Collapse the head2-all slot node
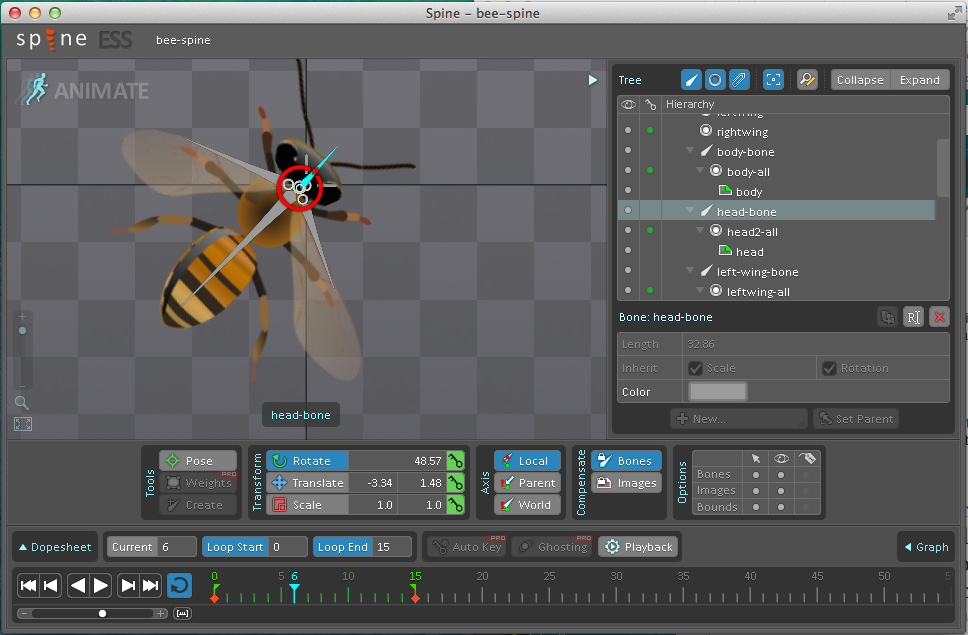Image resolution: width=968 pixels, height=635 pixels. coord(700,232)
